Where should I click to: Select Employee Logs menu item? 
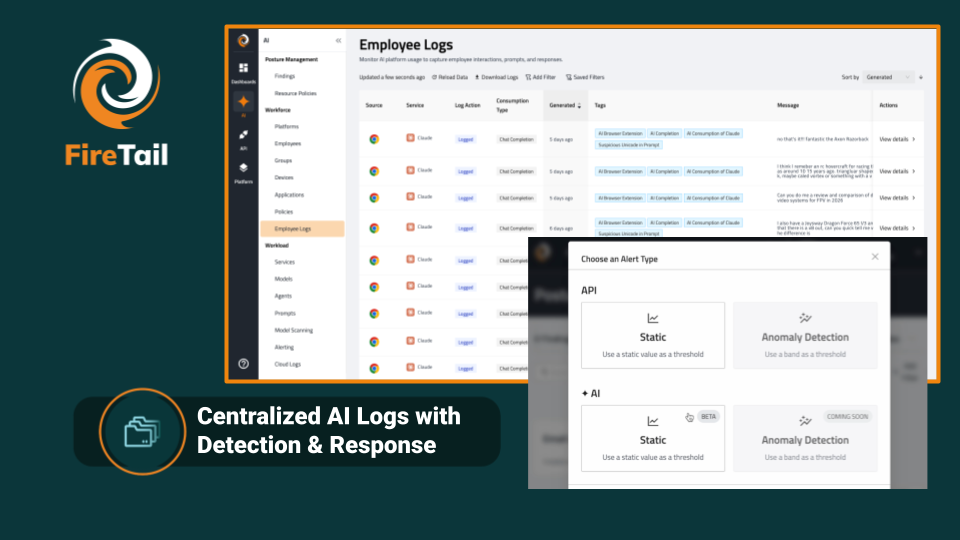click(302, 228)
